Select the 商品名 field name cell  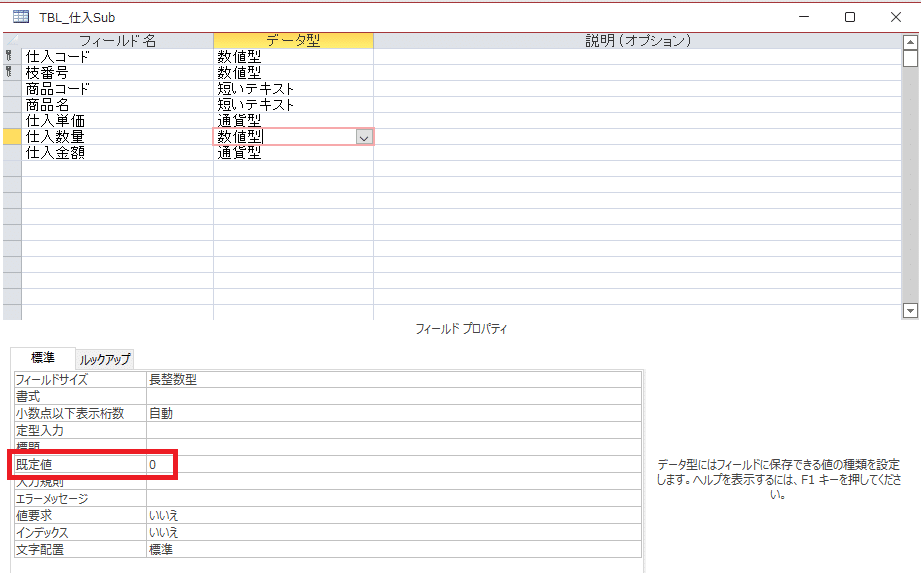(117, 105)
